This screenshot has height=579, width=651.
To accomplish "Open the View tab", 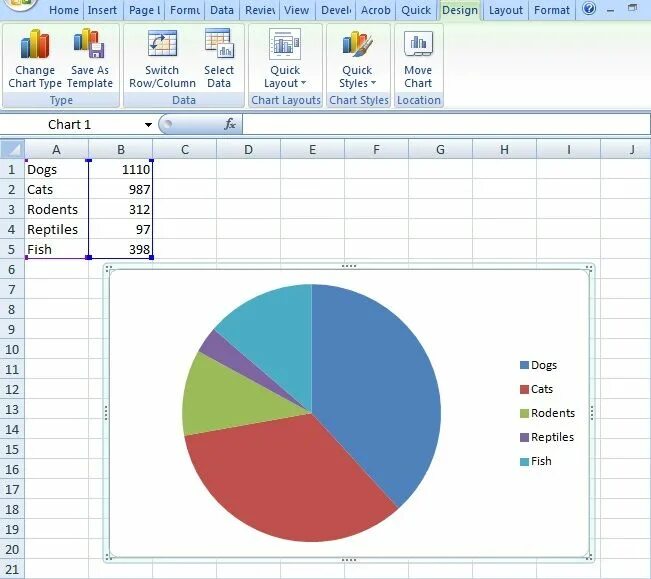I will 296,10.
